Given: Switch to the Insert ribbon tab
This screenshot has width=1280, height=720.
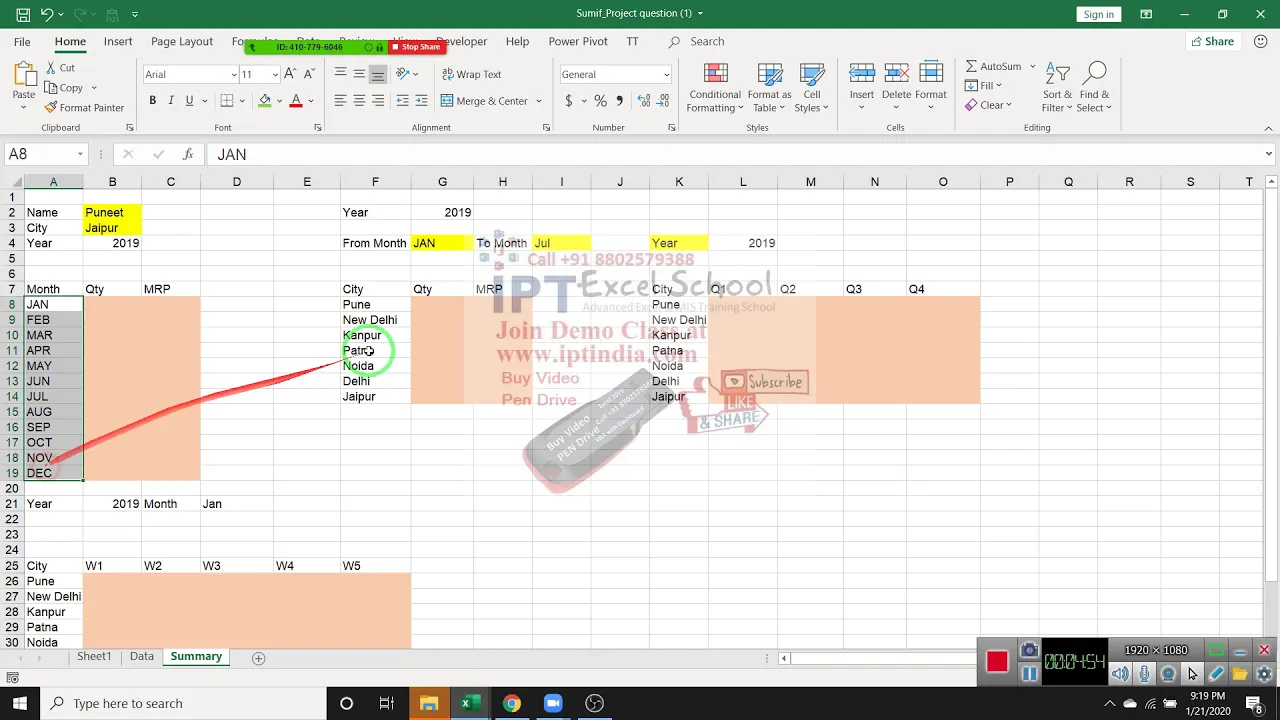Looking at the screenshot, I should point(118,42).
